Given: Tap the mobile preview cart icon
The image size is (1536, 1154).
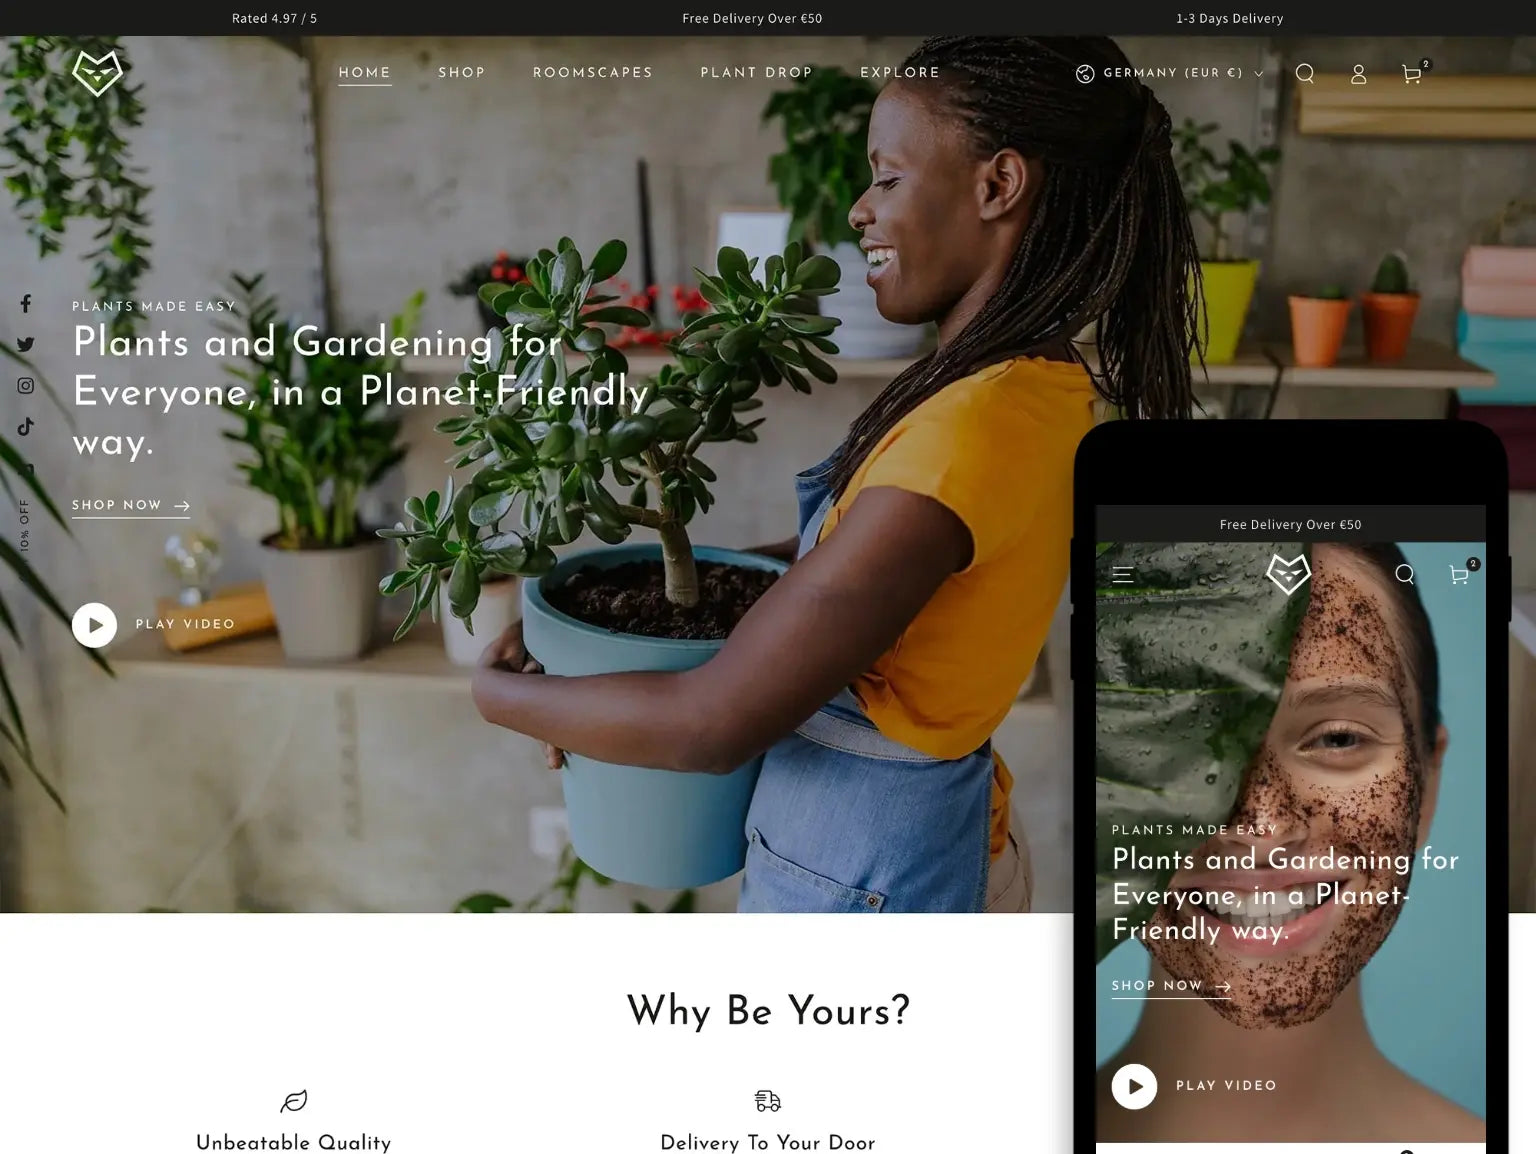Looking at the screenshot, I should (x=1459, y=575).
